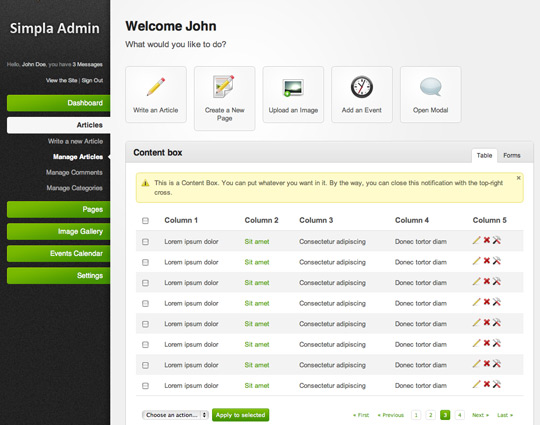Click the pencil edit icon in the second table row

click(476, 261)
